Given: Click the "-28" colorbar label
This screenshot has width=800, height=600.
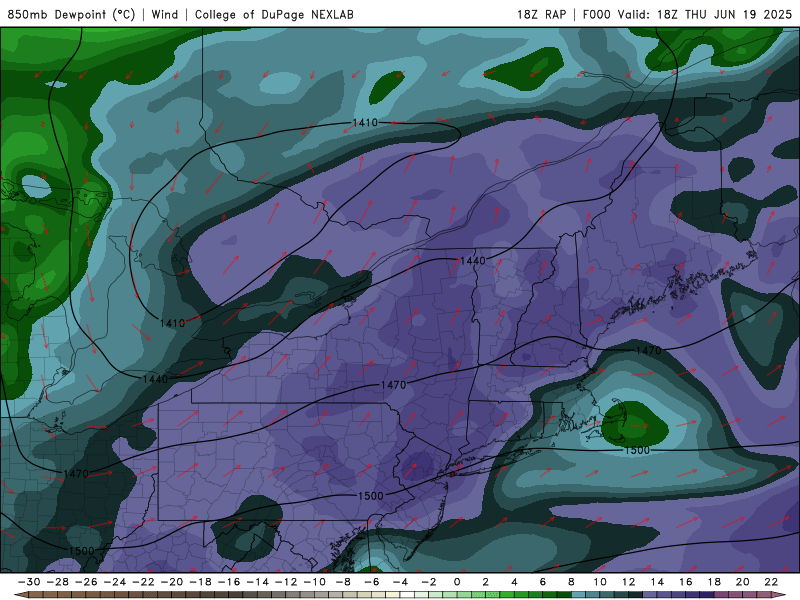Looking at the screenshot, I should pos(57,582).
